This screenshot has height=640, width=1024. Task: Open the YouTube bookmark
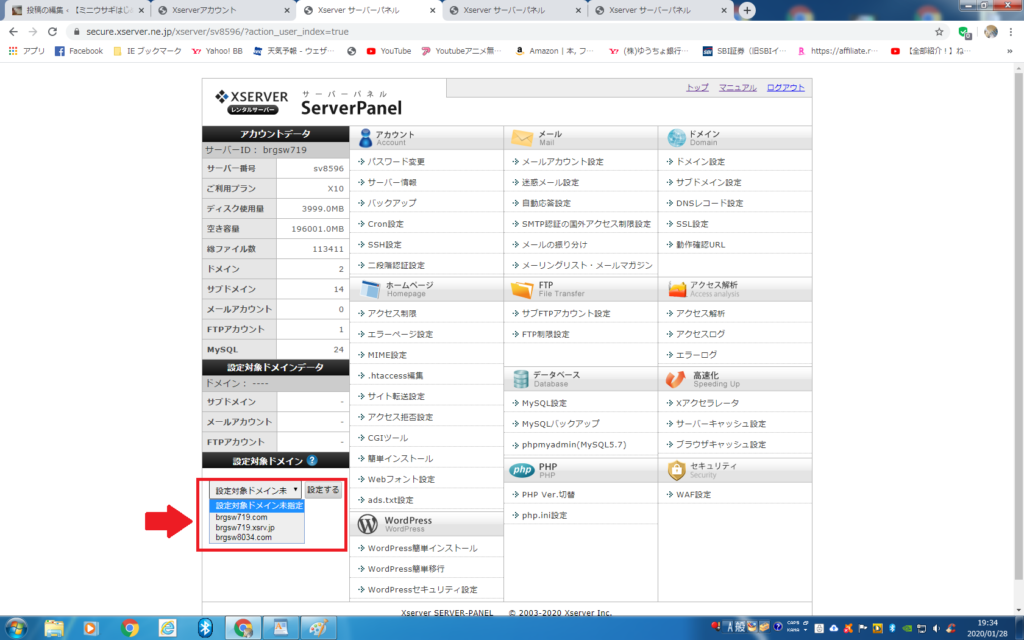[x=389, y=51]
